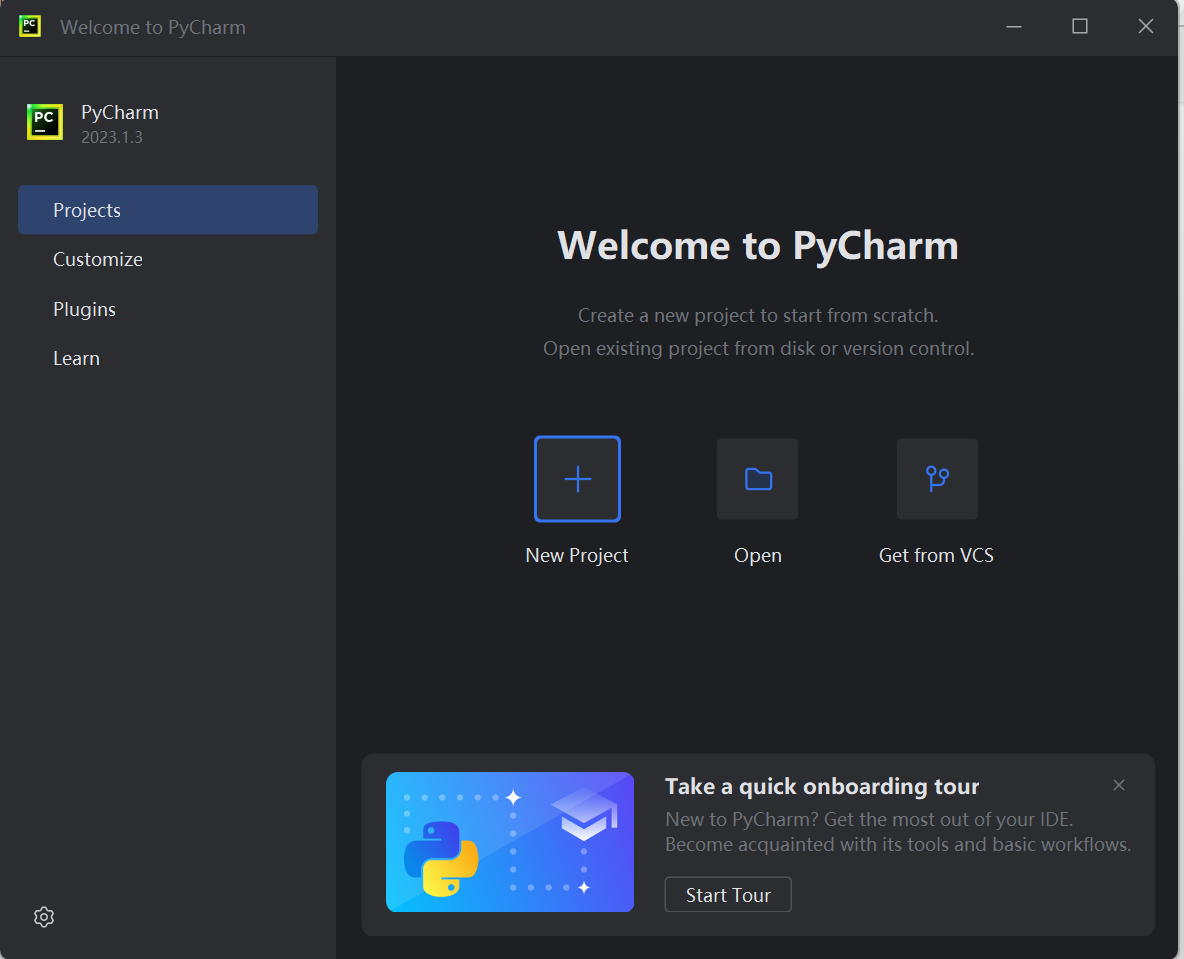Open the settings gear in bottom corner
This screenshot has height=959, width=1184.
point(44,917)
